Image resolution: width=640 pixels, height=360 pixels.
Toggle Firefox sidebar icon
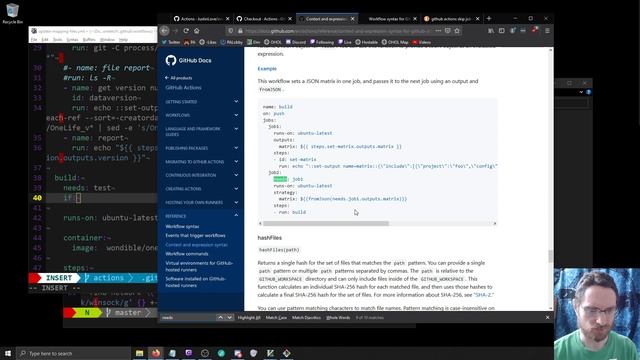(x=502, y=31)
